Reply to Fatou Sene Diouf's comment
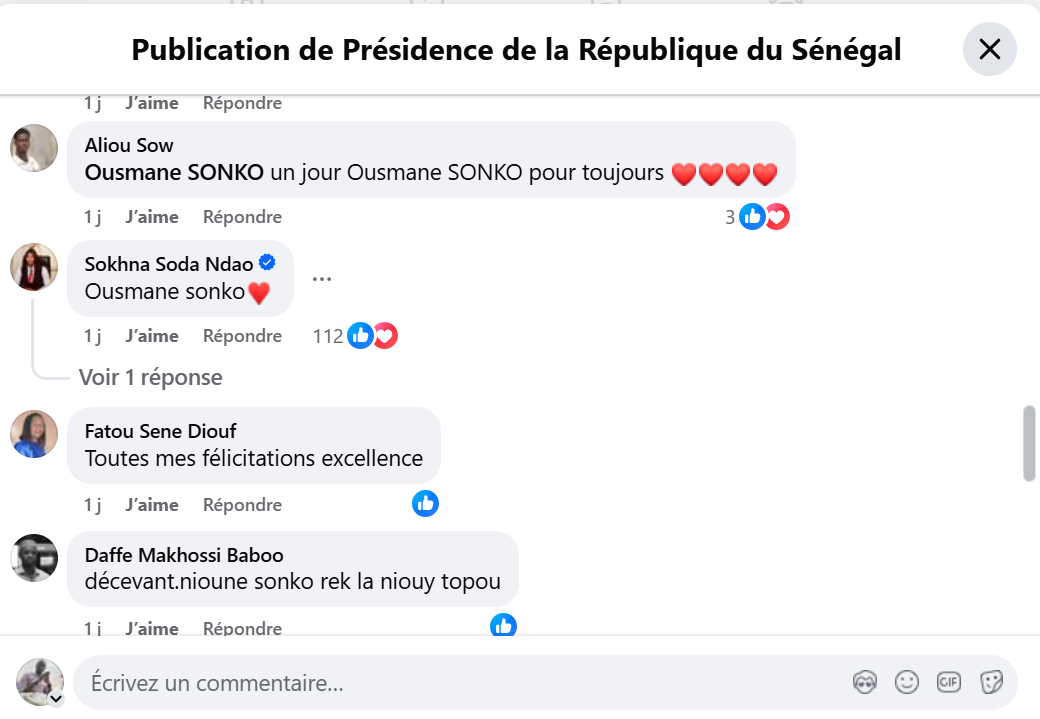This screenshot has height=719, width=1040. [242, 505]
